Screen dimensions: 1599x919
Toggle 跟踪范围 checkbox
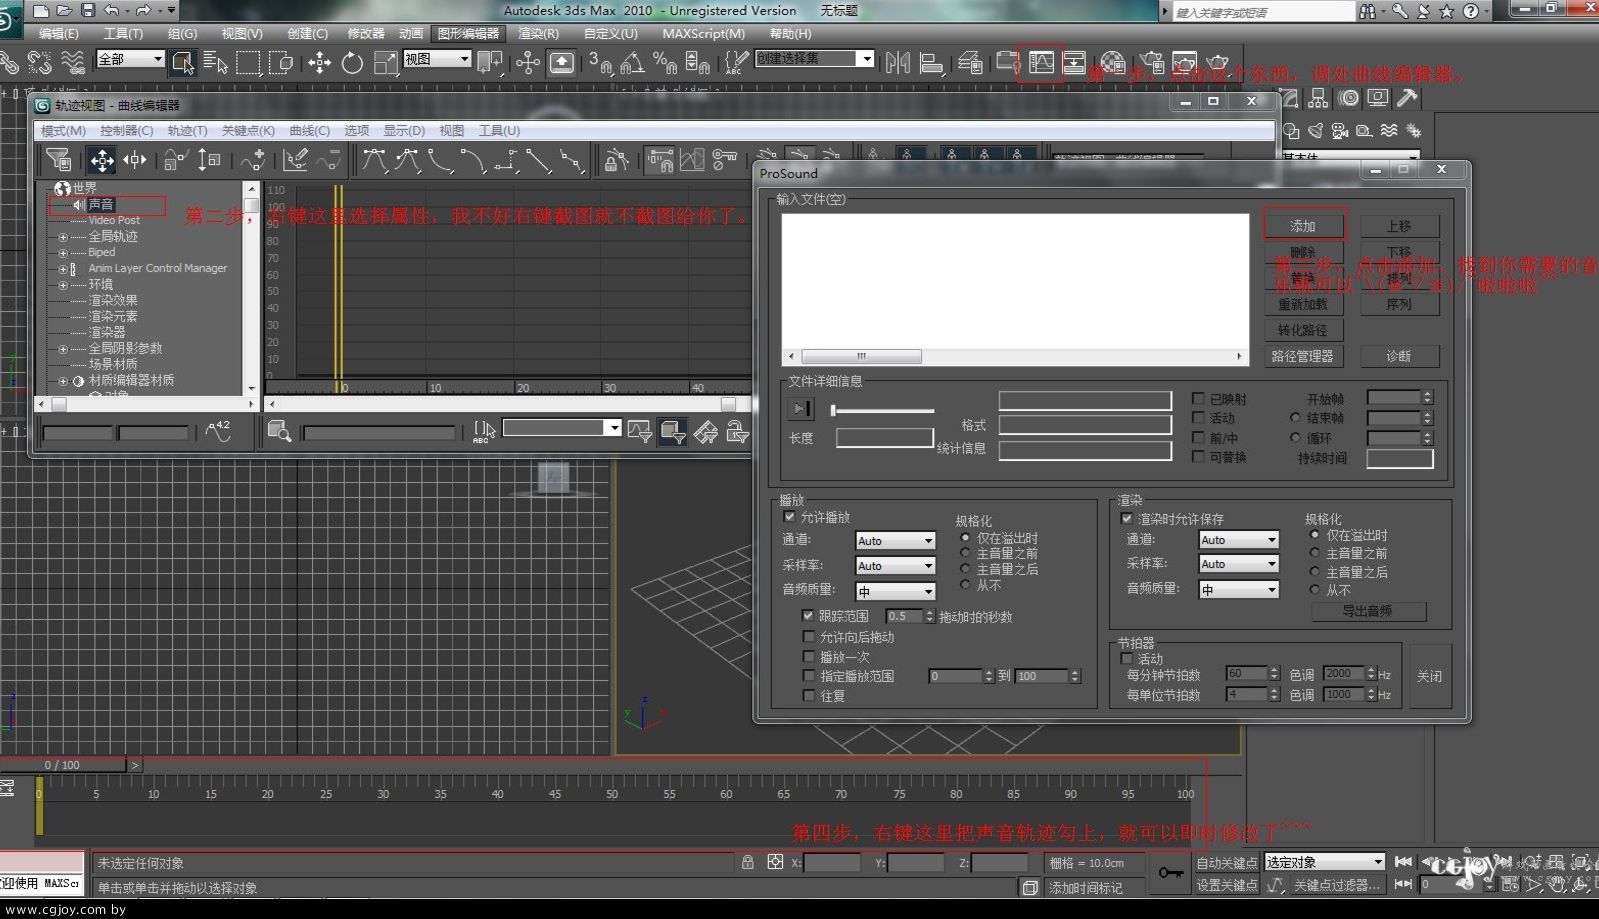[808, 616]
